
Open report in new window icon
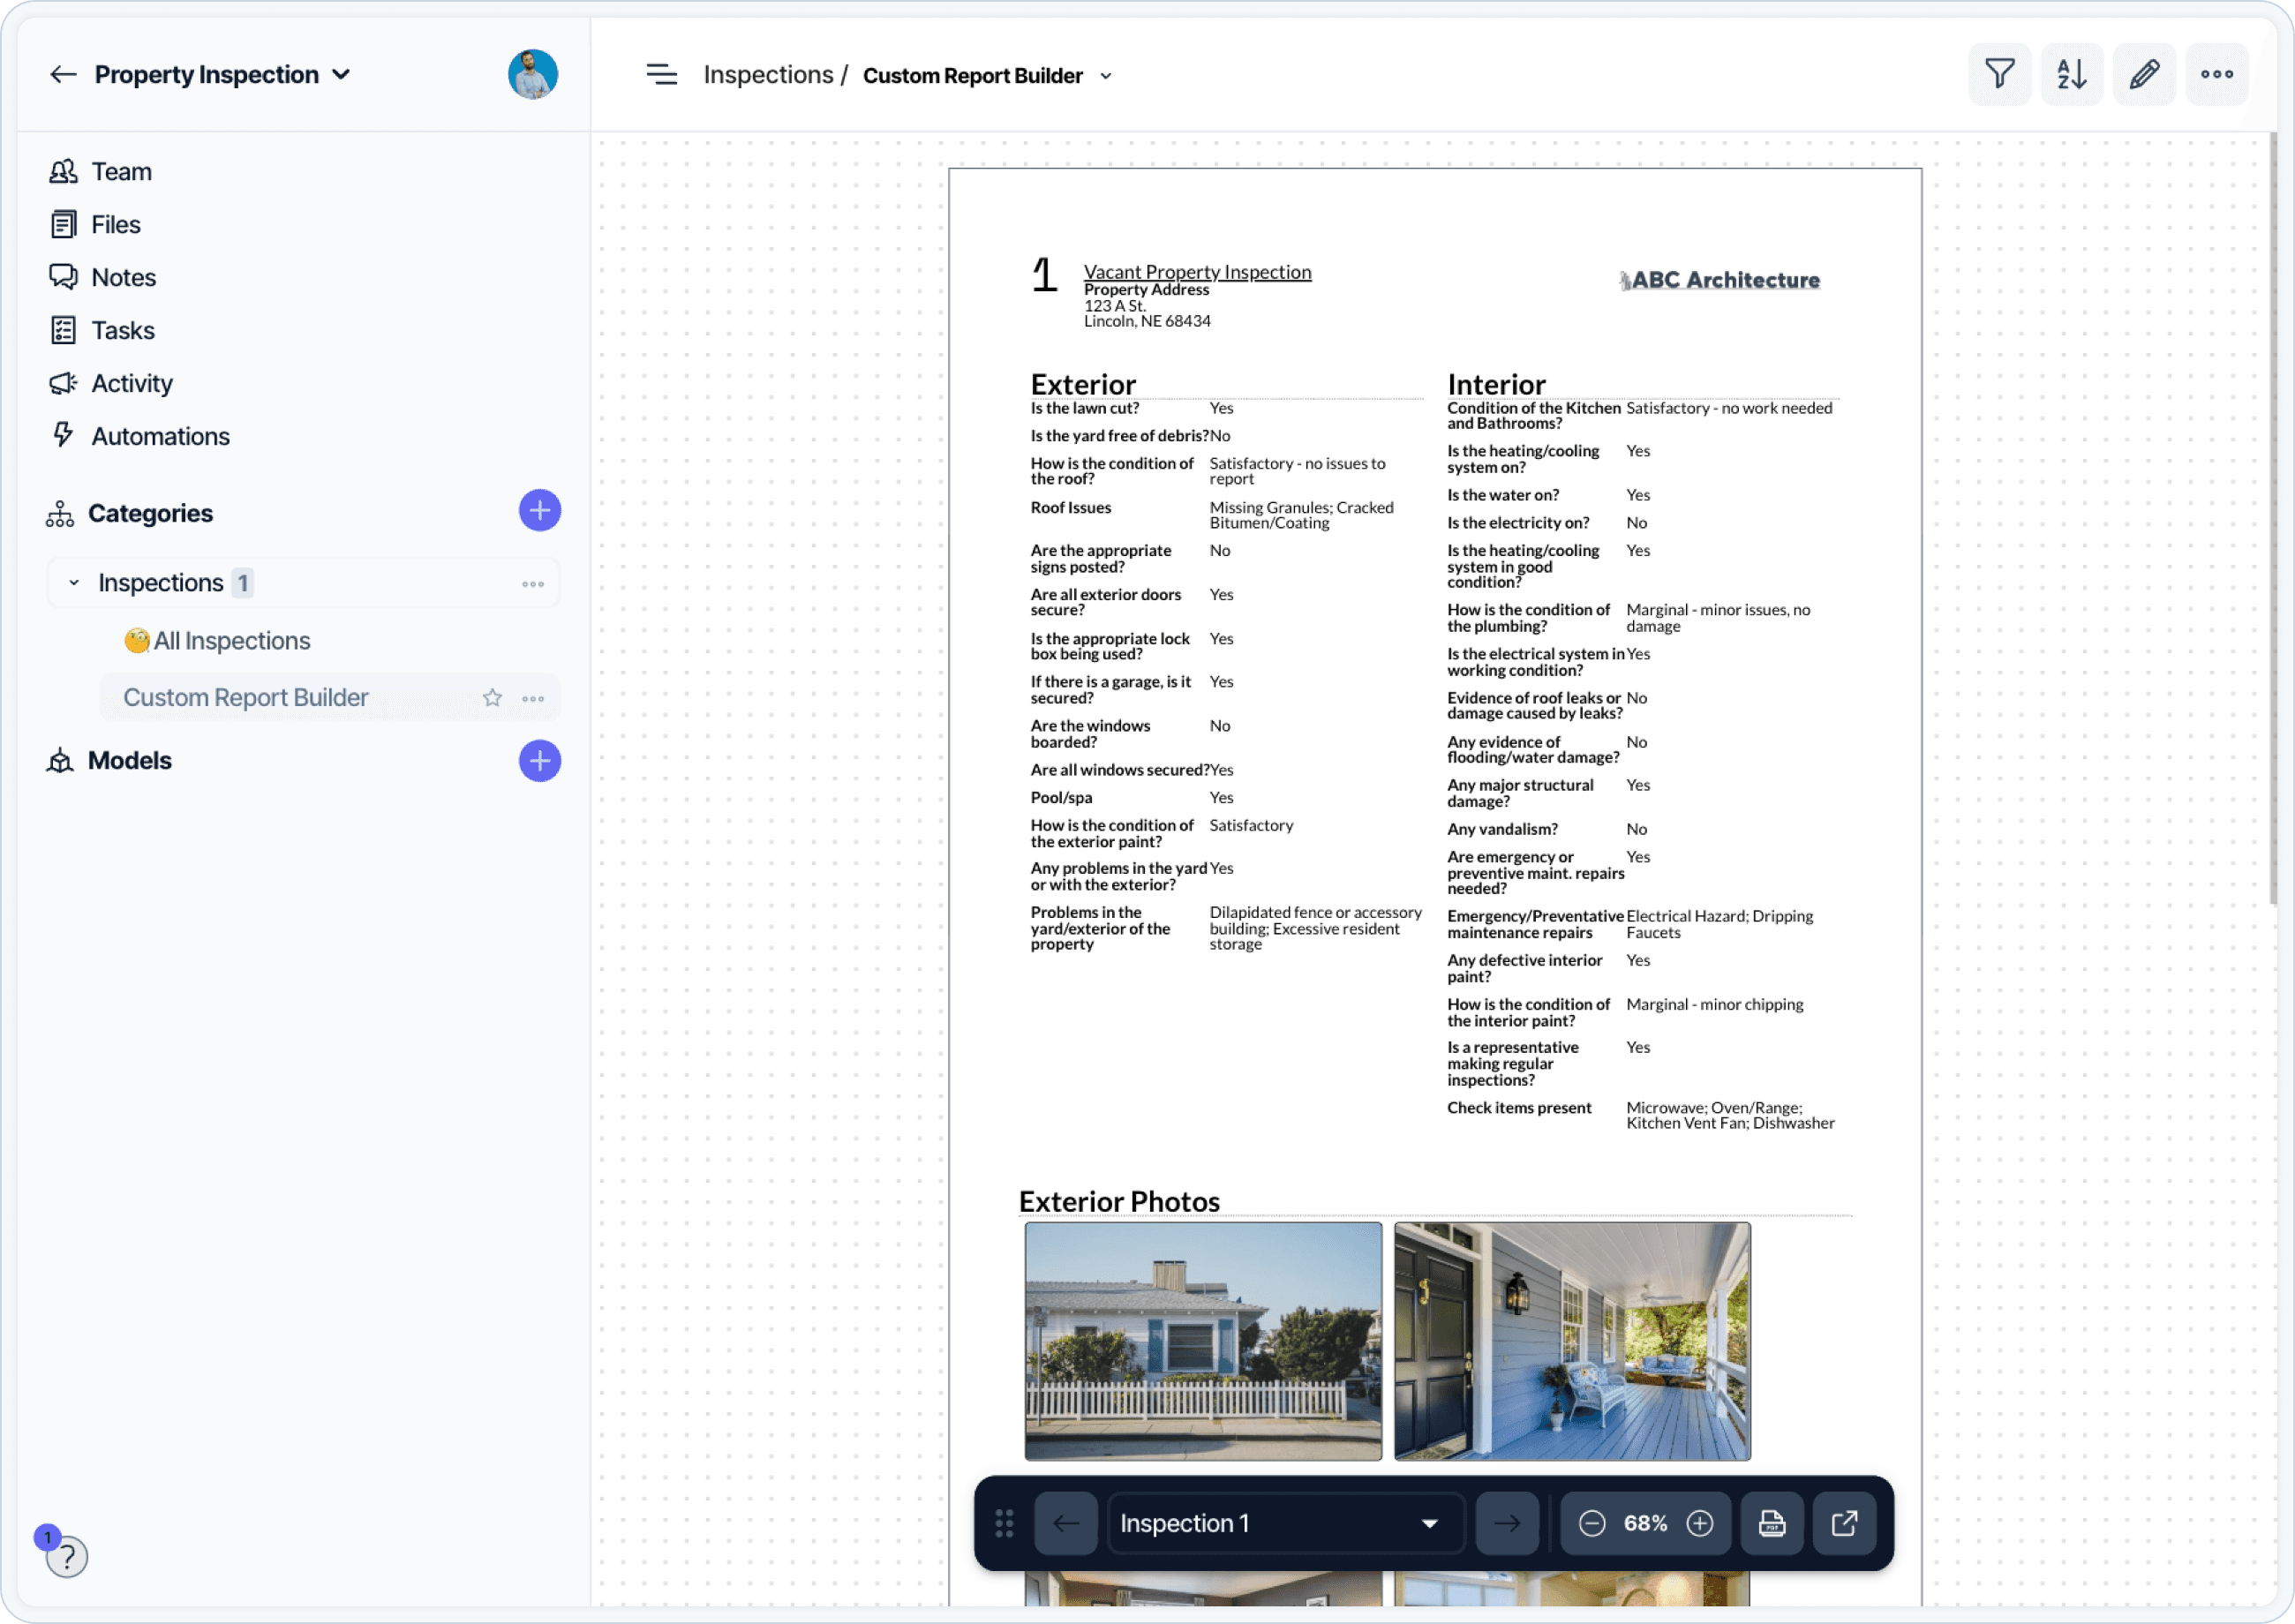point(1844,1523)
